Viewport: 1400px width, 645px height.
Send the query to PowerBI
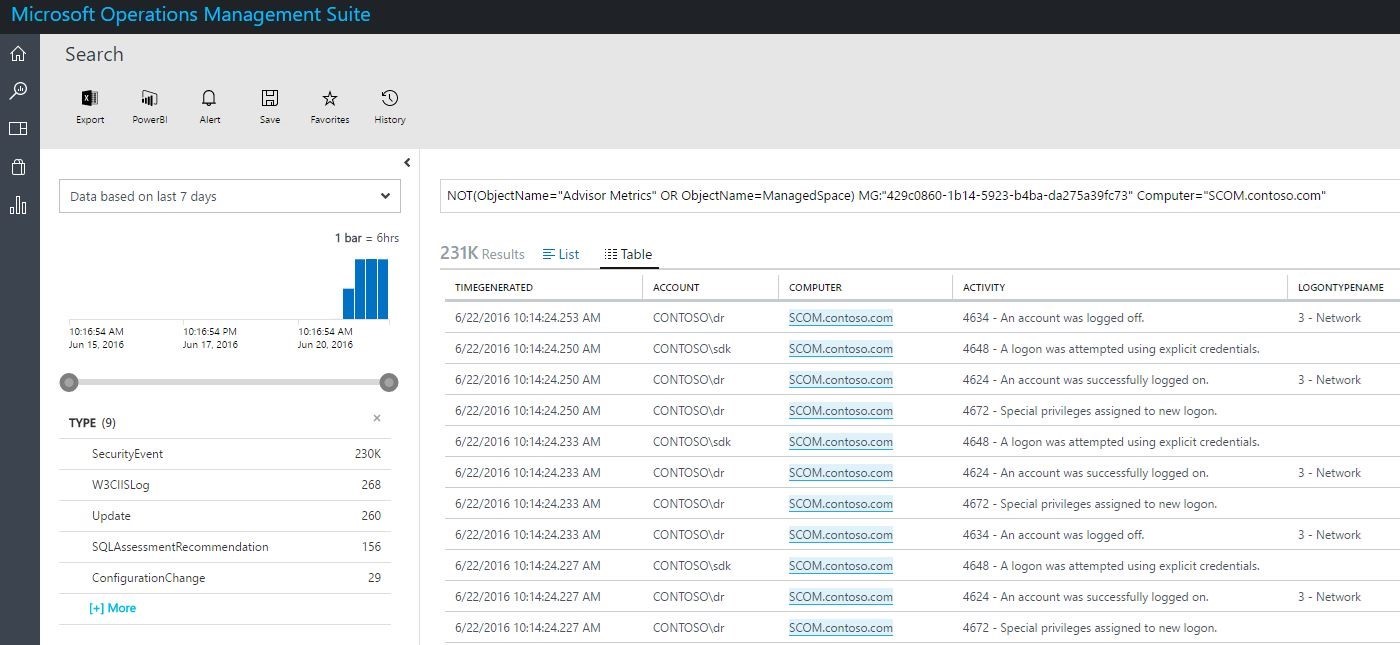tap(150, 107)
